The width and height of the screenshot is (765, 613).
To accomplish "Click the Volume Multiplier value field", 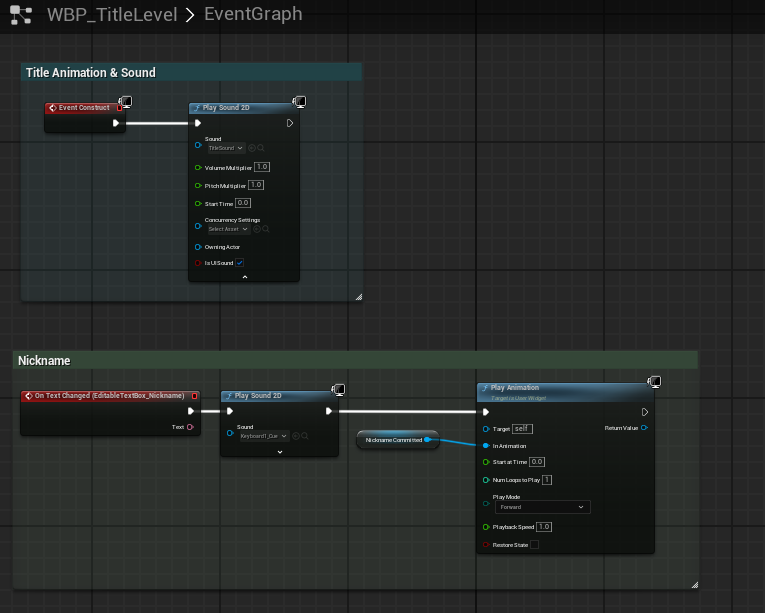I will pos(262,167).
